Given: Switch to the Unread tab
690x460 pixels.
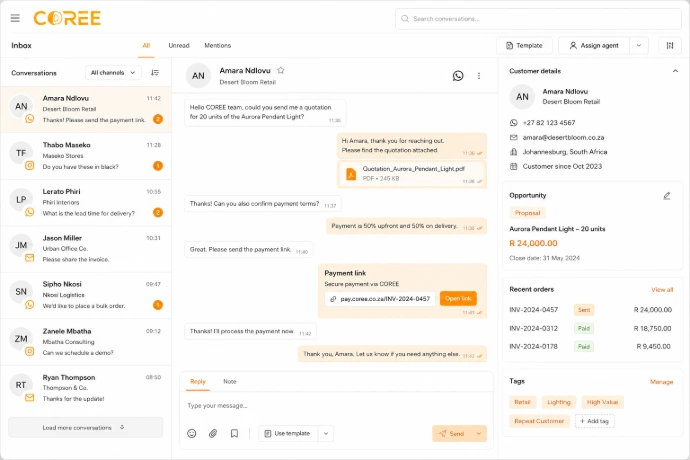Looking at the screenshot, I should (179, 45).
